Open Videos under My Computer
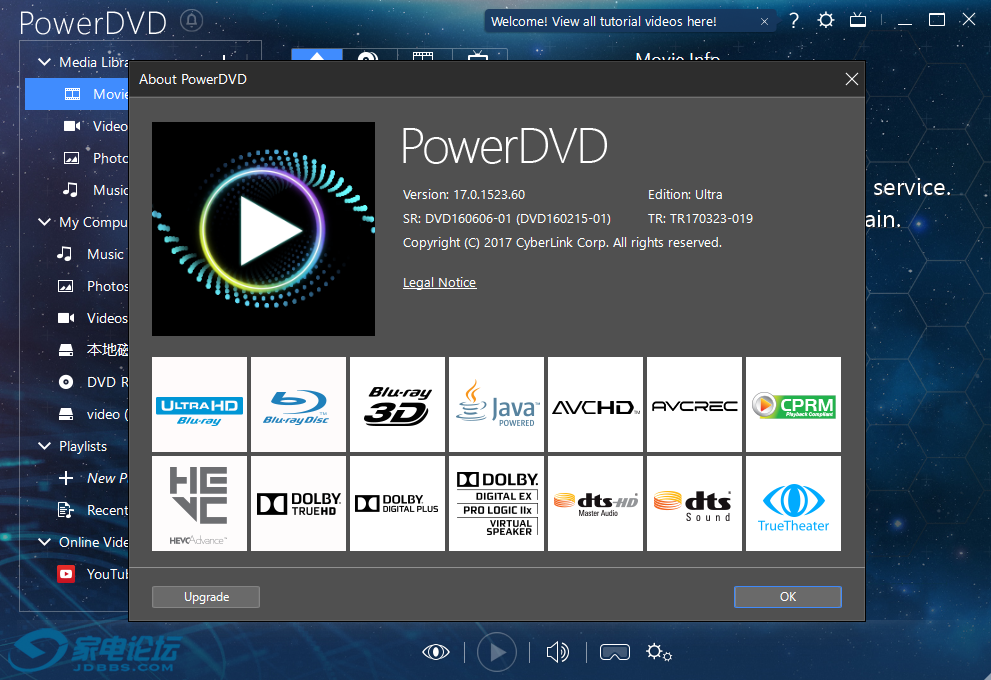The width and height of the screenshot is (991, 680). pos(107,318)
